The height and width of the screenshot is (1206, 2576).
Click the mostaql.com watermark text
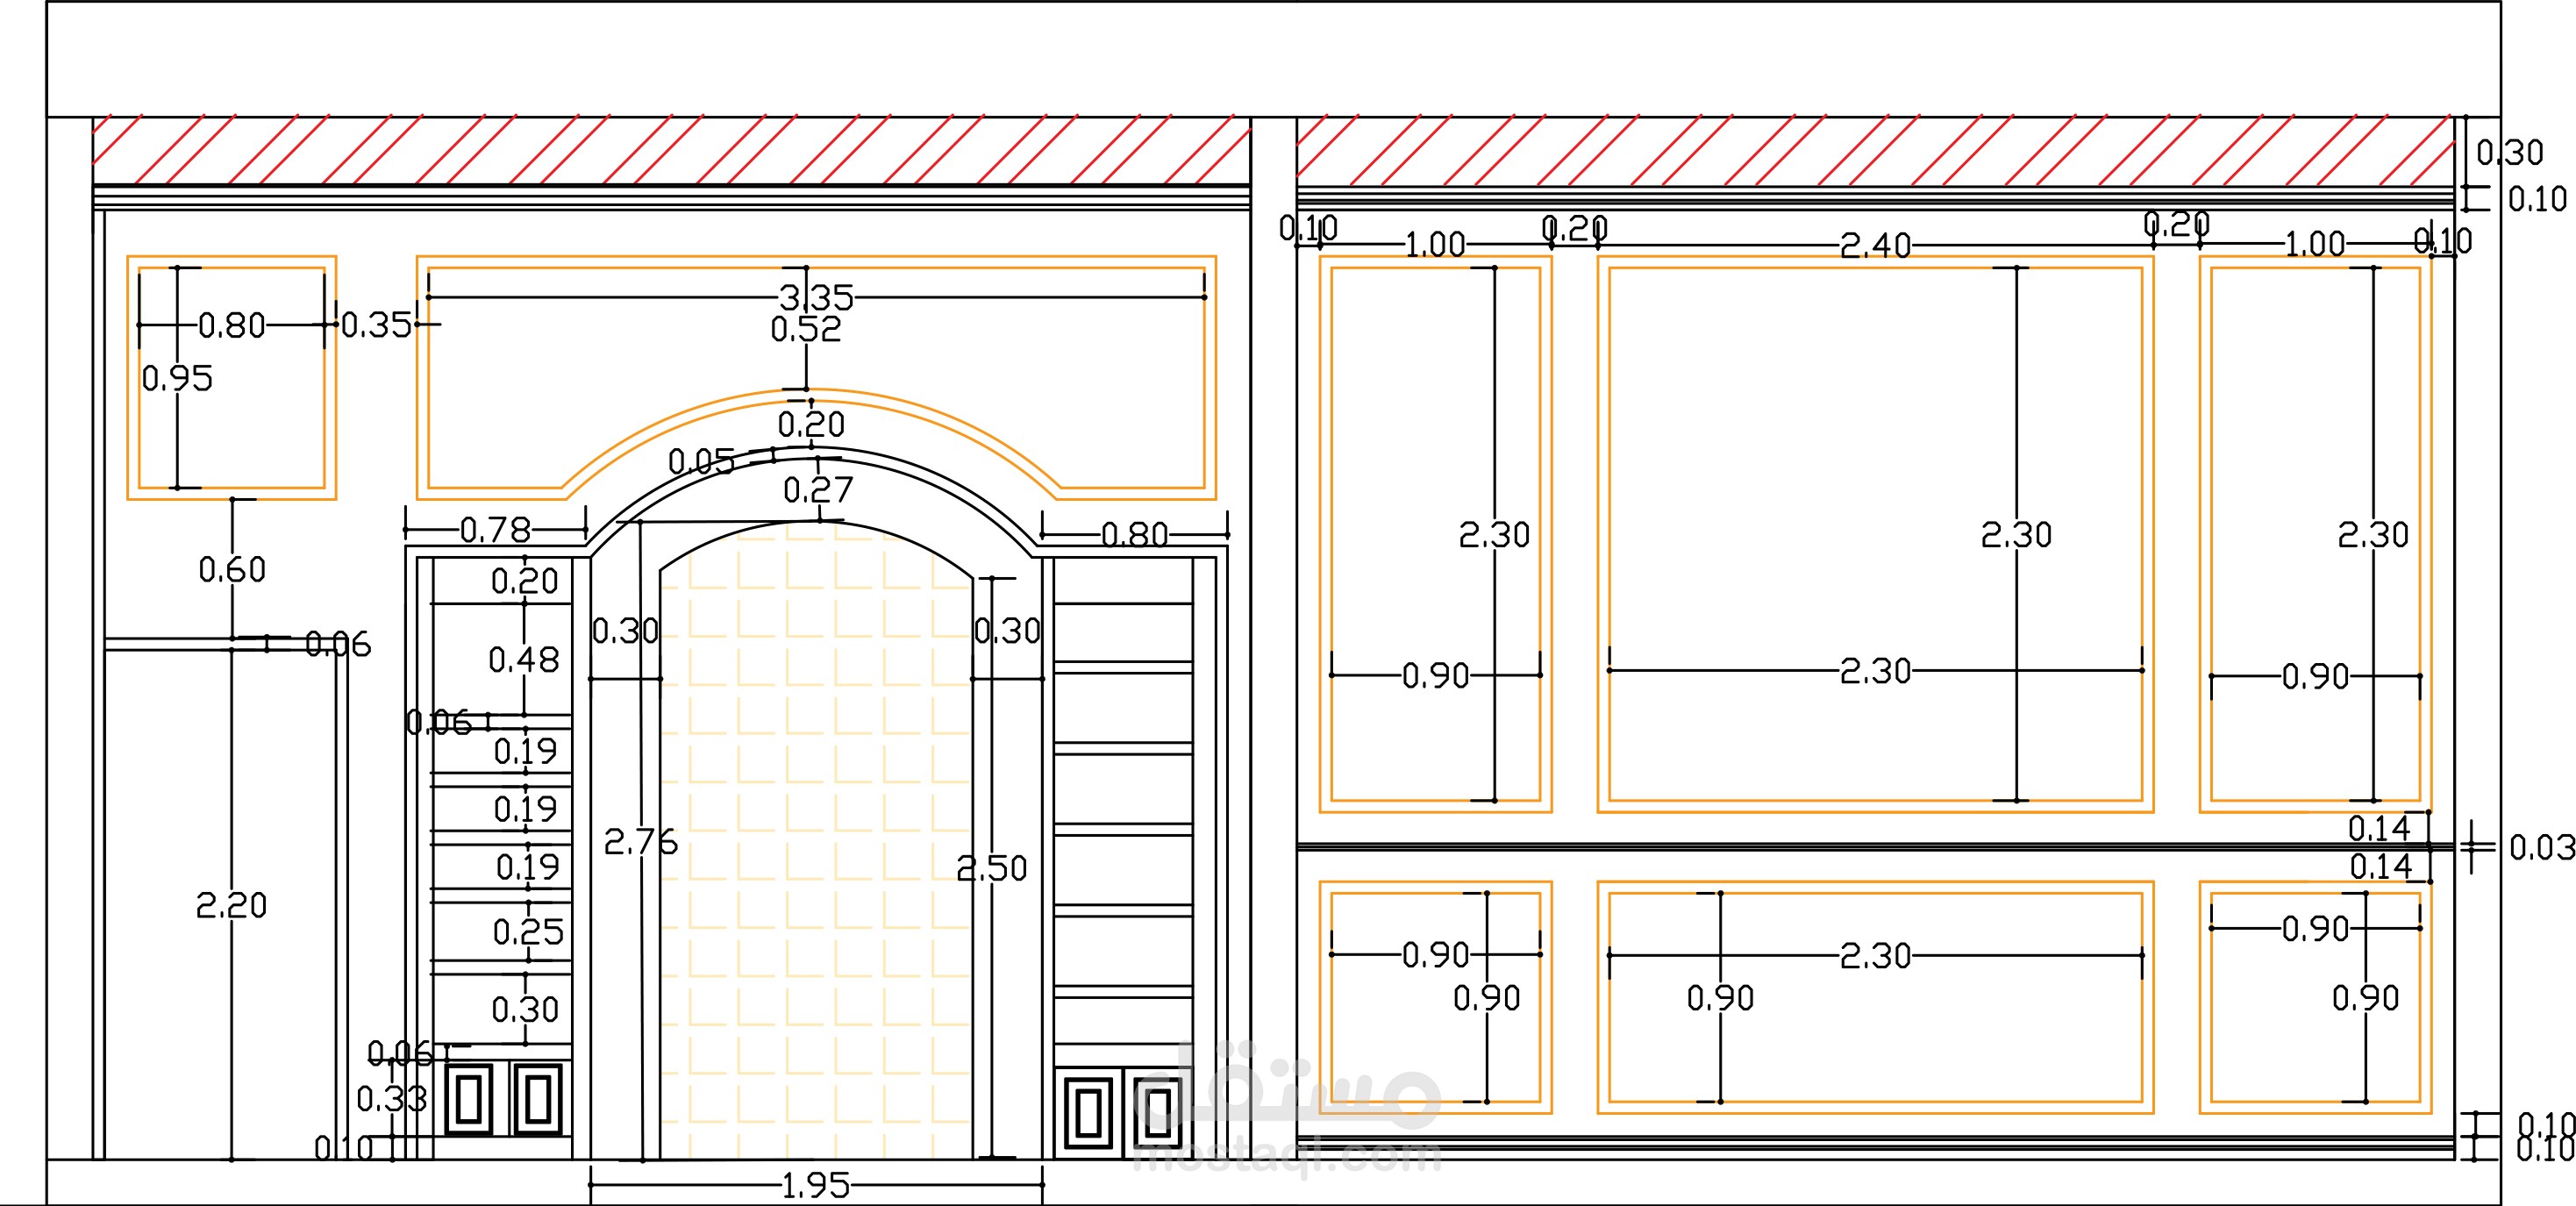pos(1288,1157)
